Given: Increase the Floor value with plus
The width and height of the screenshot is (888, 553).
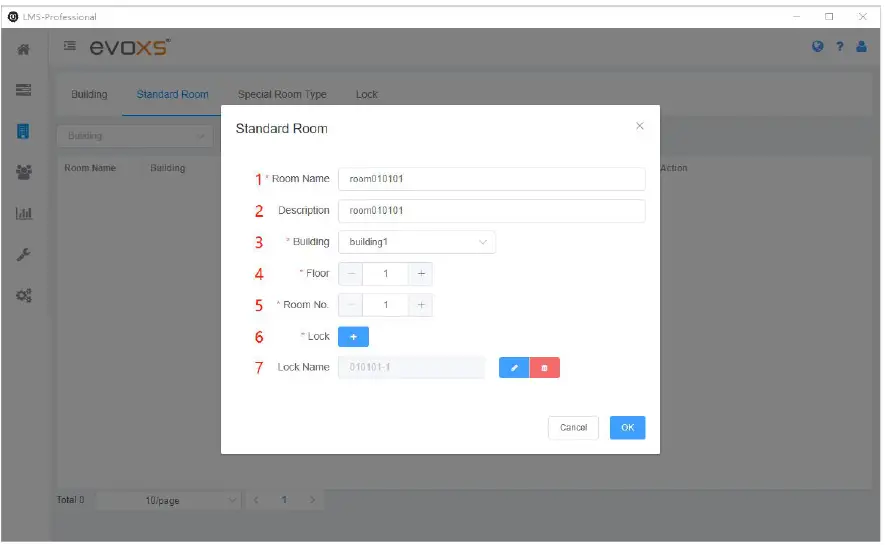Looking at the screenshot, I should point(421,274).
